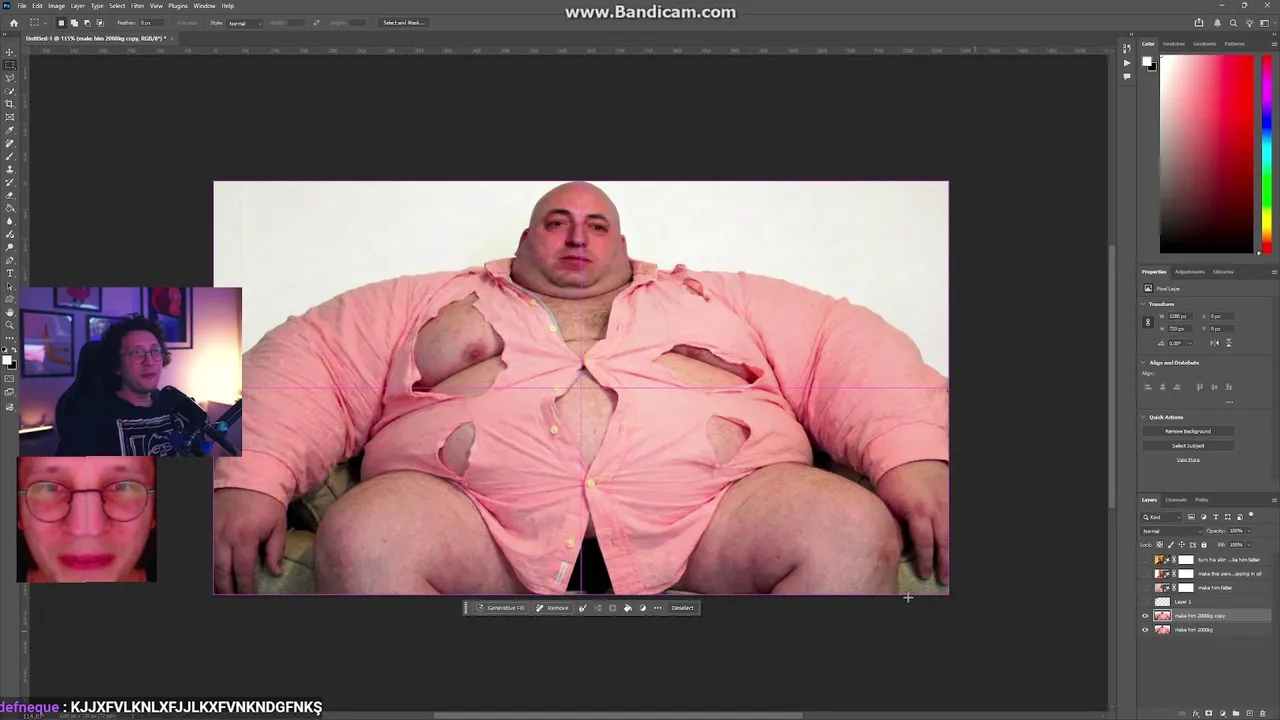The image size is (1280, 720).
Task: Switch to the Swatches tab
Action: (x=1174, y=44)
